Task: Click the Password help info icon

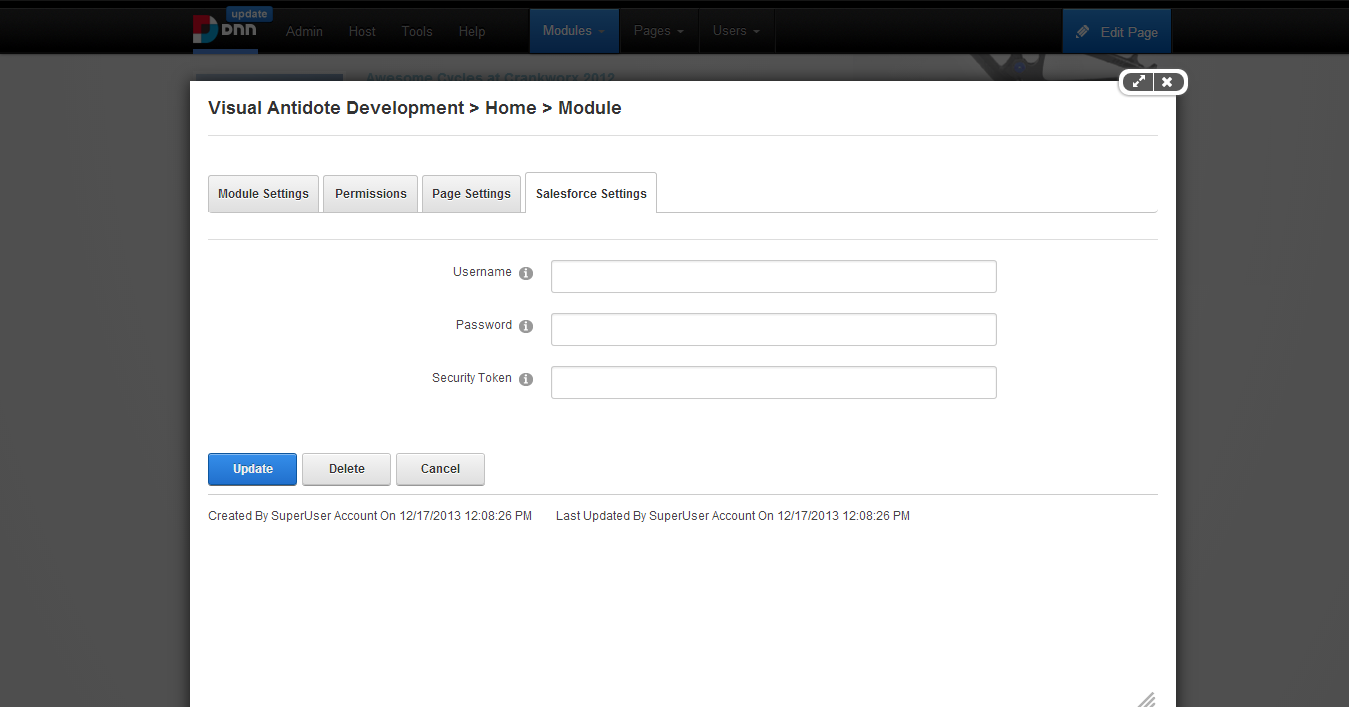Action: [x=526, y=326]
